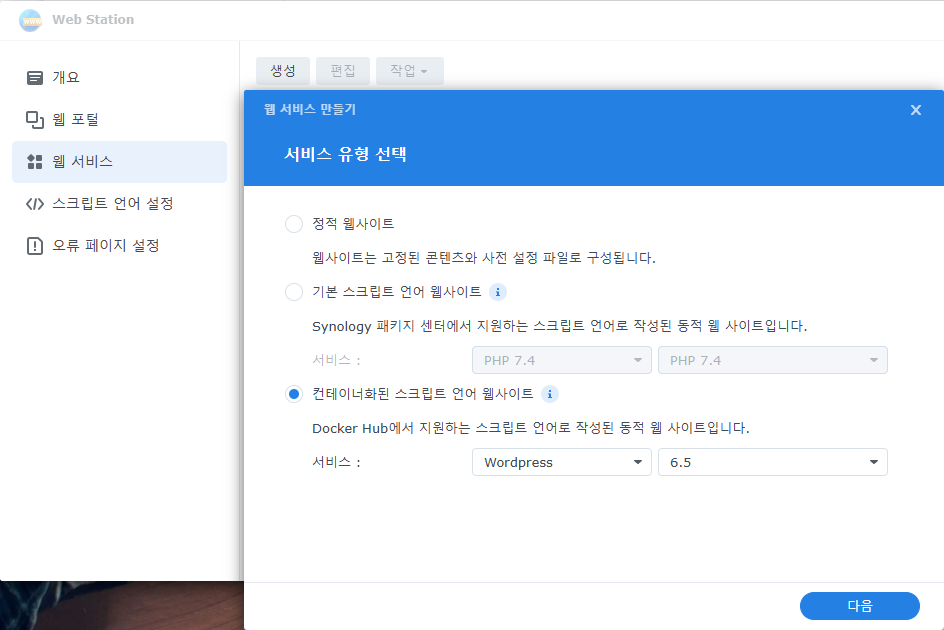944x630 pixels.
Task: Click the 컨테이너화된 스크립트 언어 웹사이트 label
Action: 423,394
